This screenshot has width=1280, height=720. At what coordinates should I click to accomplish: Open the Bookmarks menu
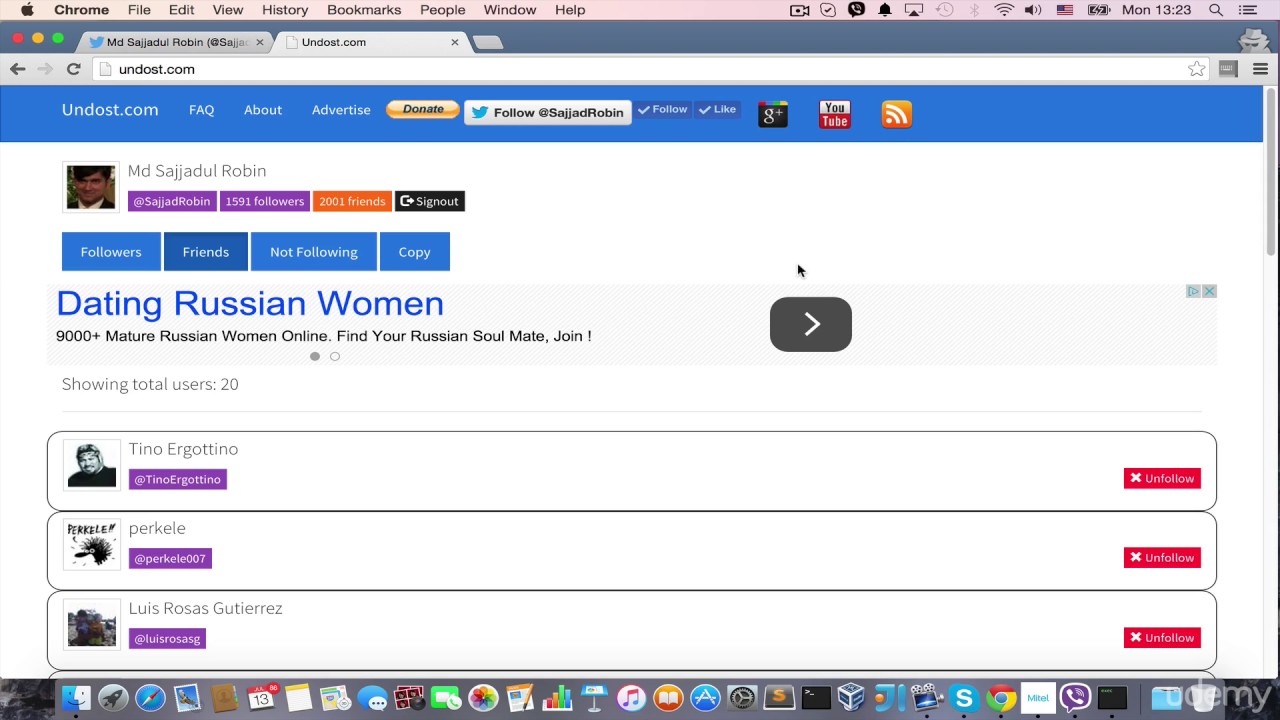pyautogui.click(x=364, y=10)
